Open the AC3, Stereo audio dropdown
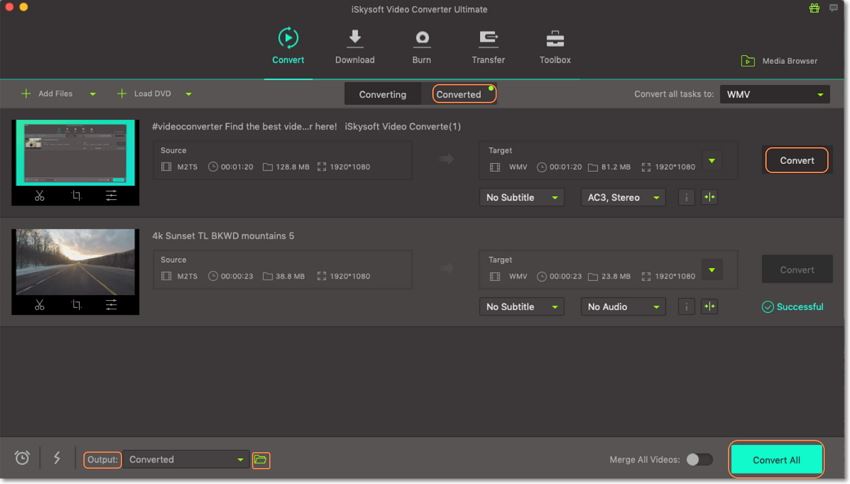Viewport: 850px width, 484px height. click(623, 198)
